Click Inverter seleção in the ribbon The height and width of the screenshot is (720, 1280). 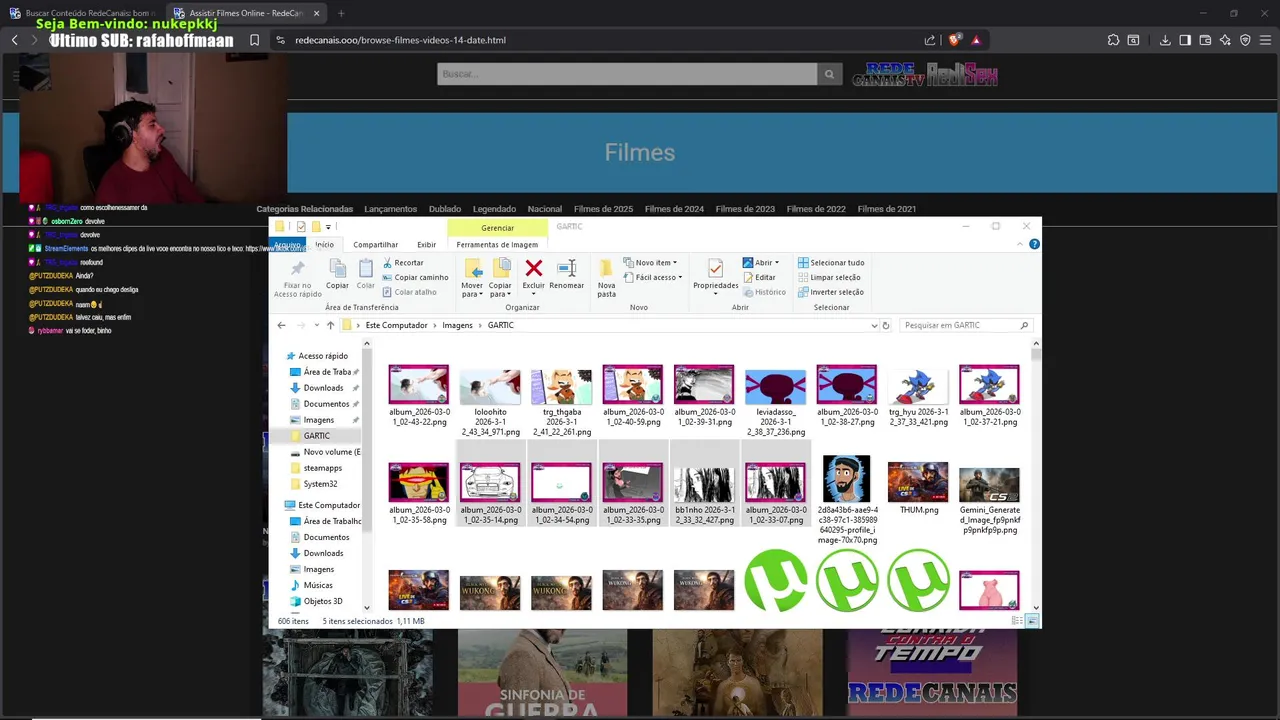[x=831, y=292]
